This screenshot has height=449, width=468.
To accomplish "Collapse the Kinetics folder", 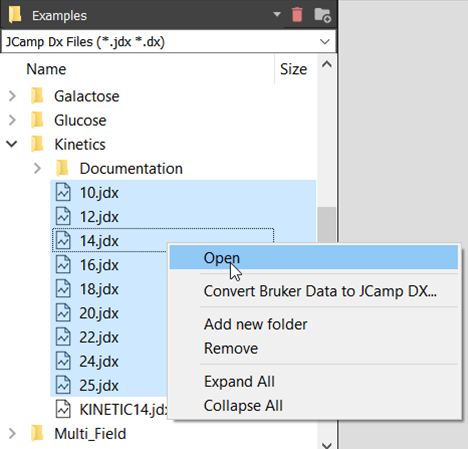I will tap(12, 144).
